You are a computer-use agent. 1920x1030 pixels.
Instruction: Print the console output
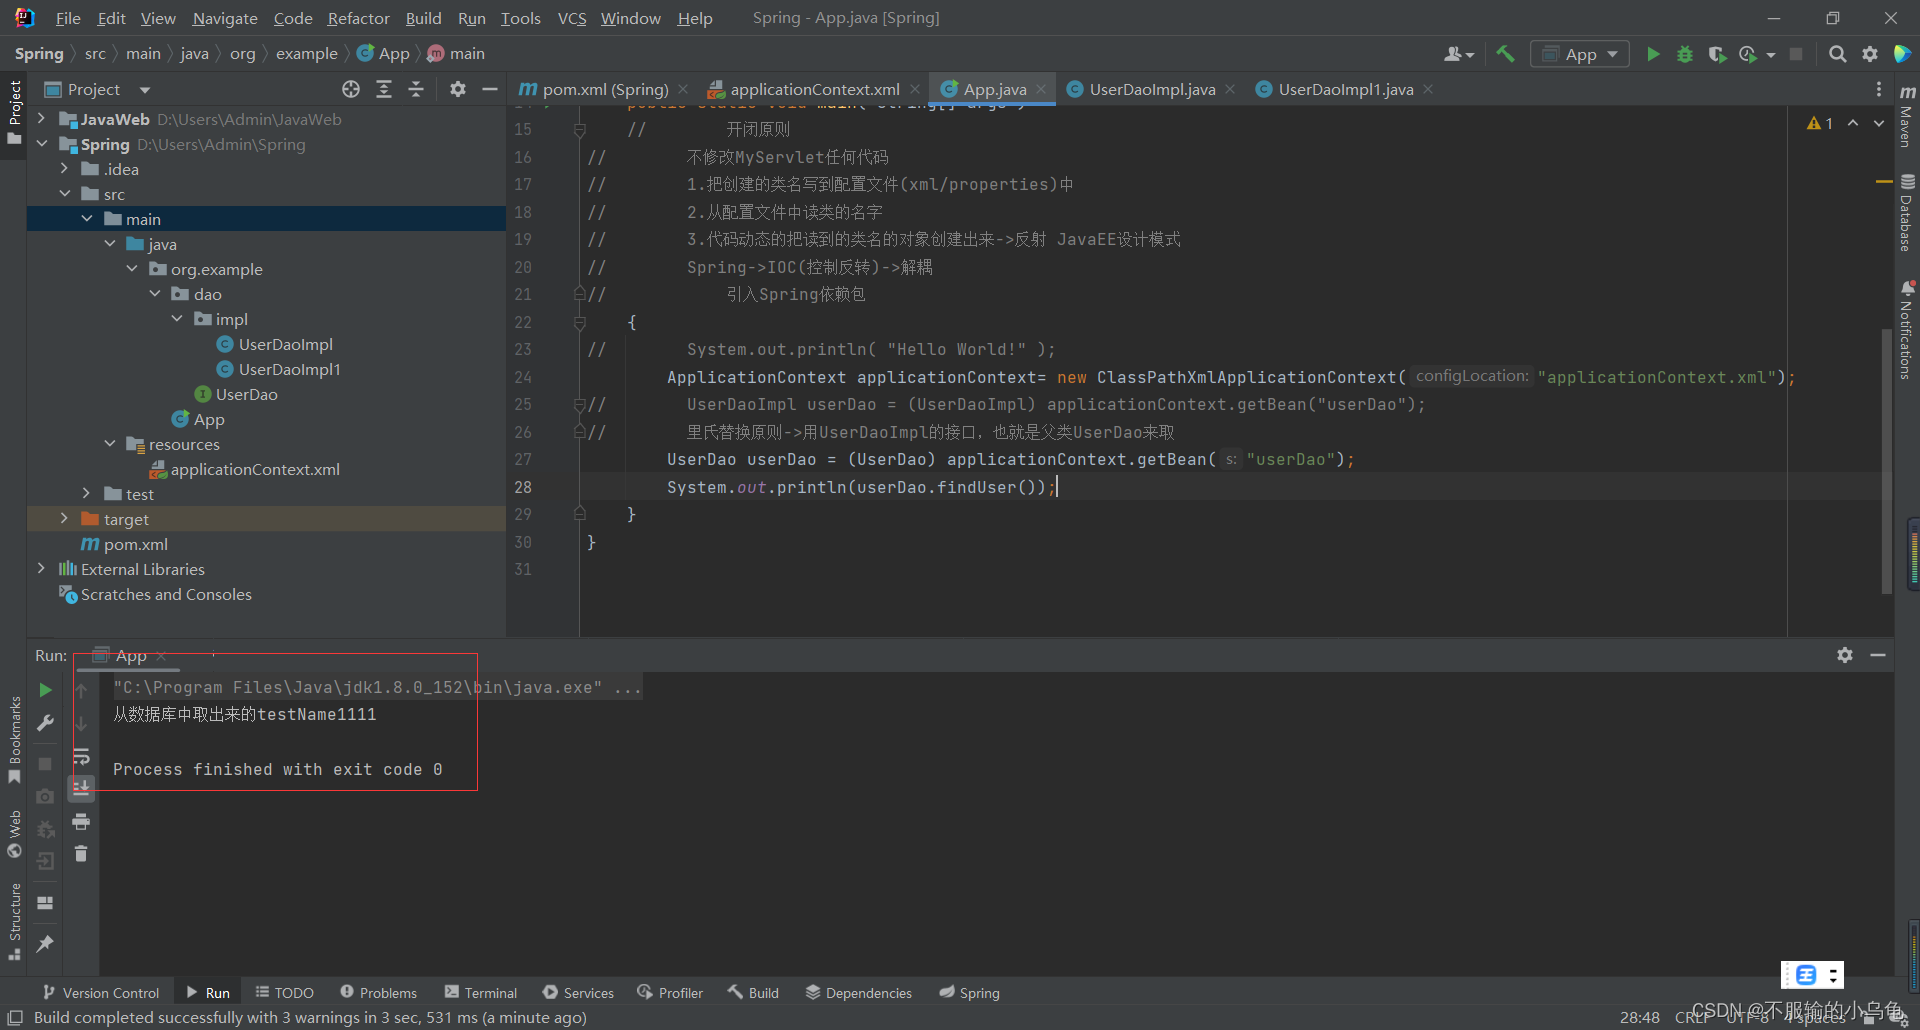(x=81, y=822)
